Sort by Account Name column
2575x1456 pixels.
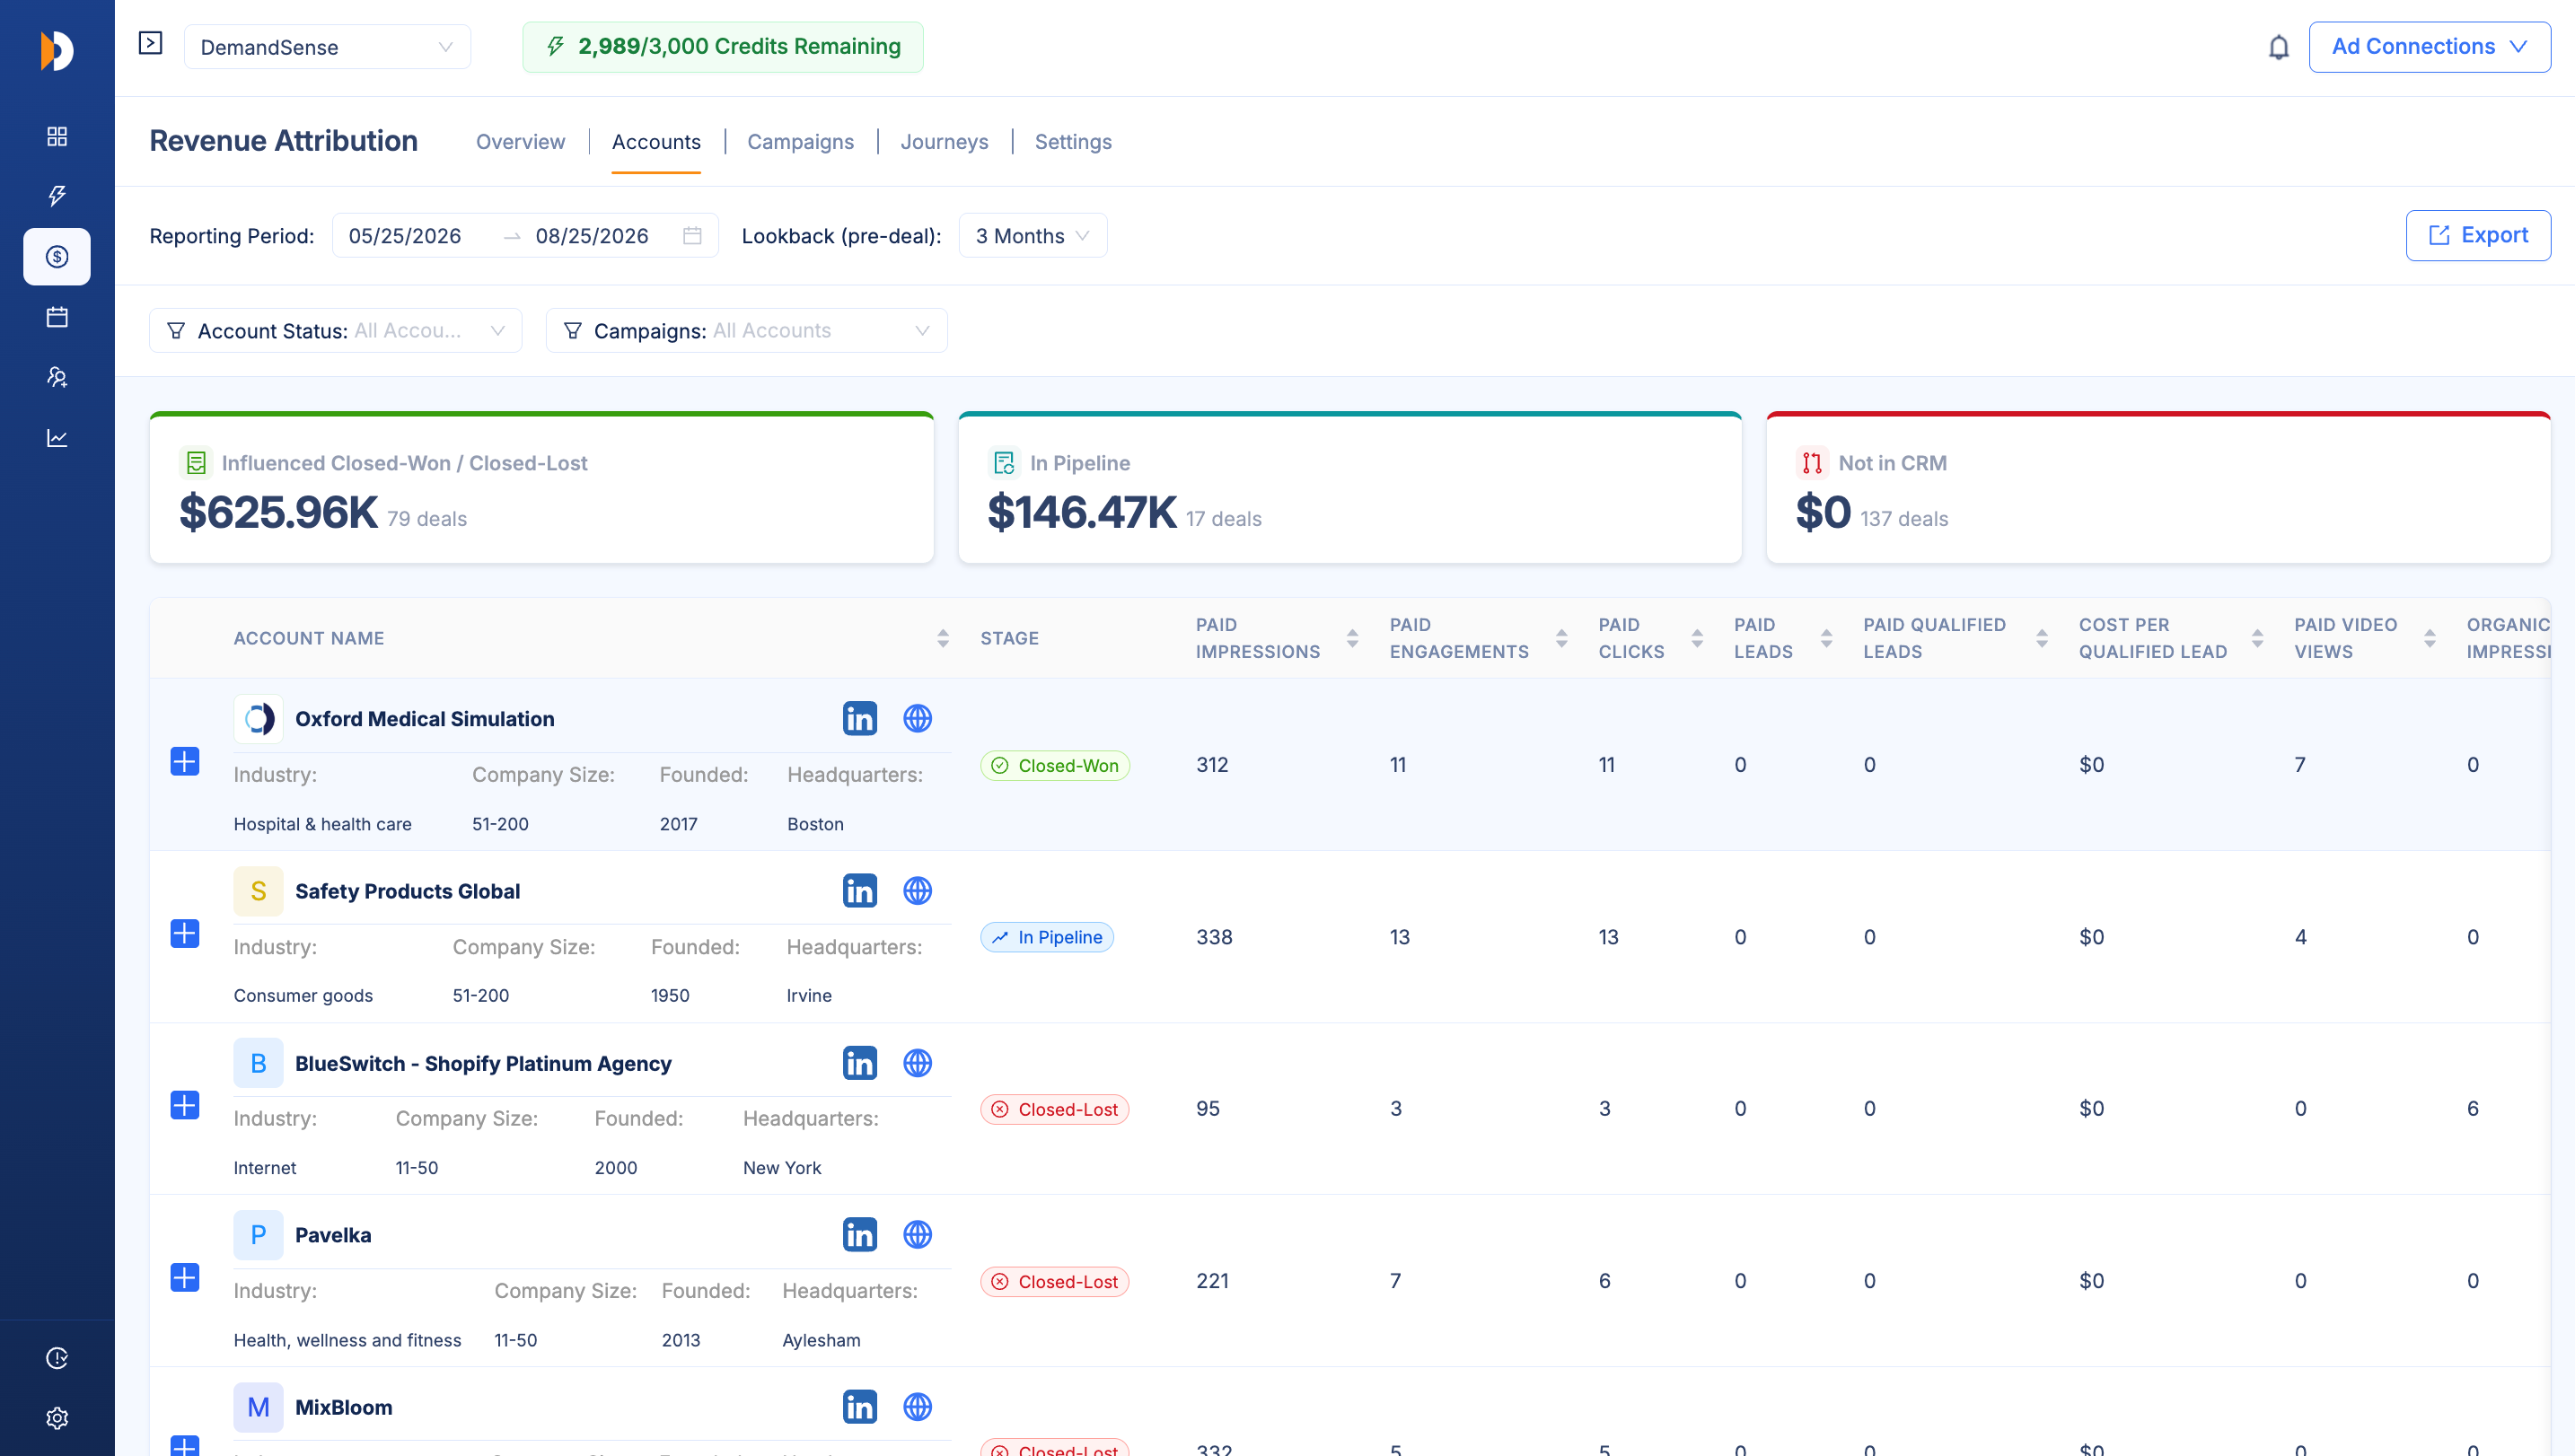tap(942, 638)
